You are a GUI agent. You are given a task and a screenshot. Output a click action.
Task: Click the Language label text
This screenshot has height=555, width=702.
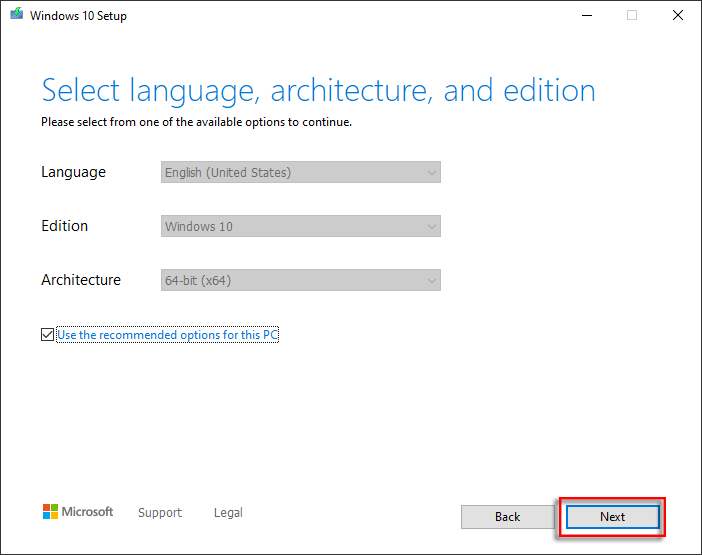pos(73,172)
